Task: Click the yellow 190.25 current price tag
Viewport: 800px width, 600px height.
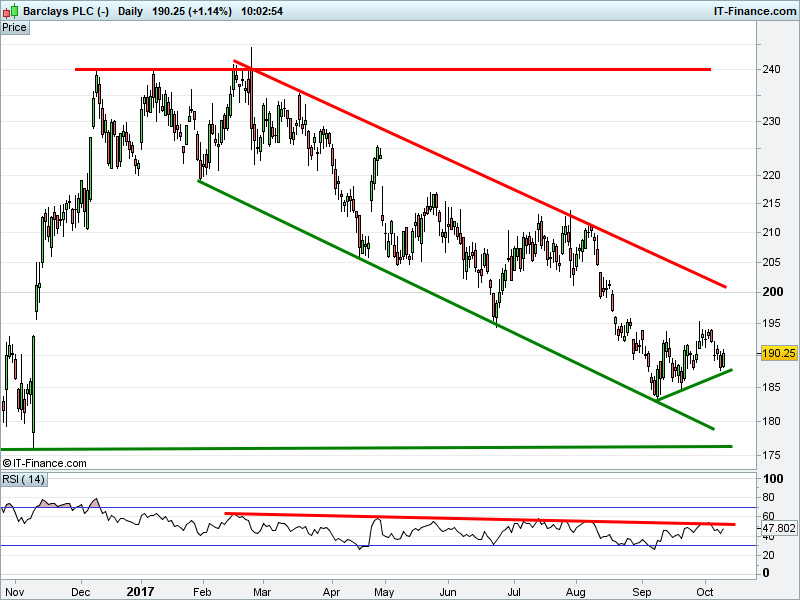Action: [779, 353]
